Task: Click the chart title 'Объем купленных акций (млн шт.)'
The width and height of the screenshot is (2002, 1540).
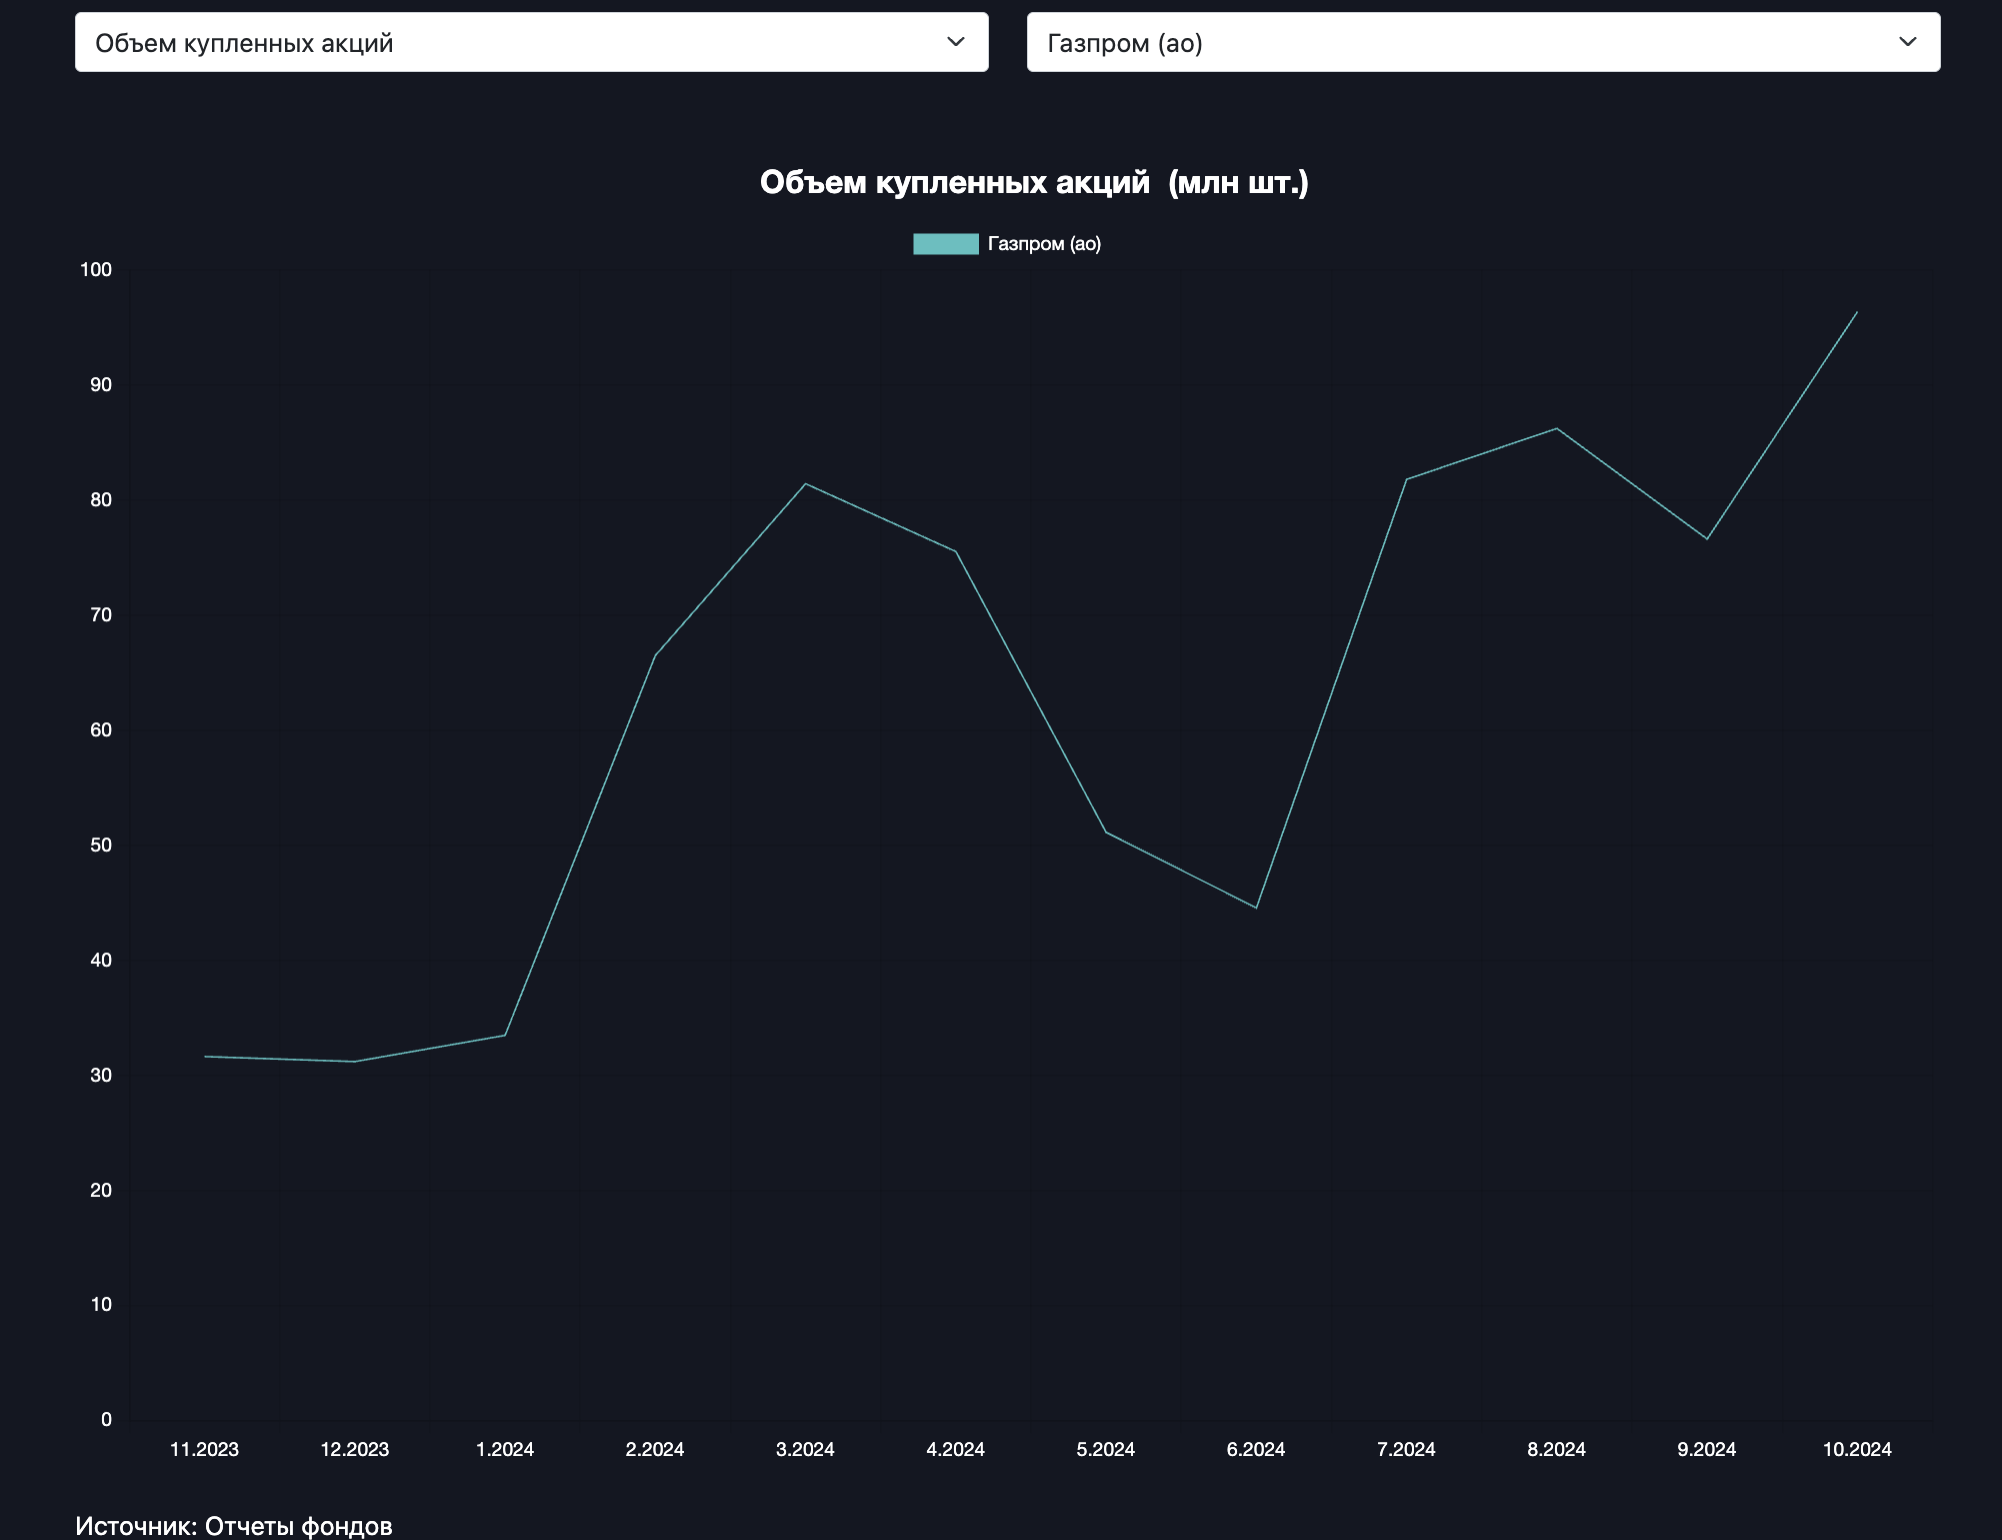Action: 1034,183
